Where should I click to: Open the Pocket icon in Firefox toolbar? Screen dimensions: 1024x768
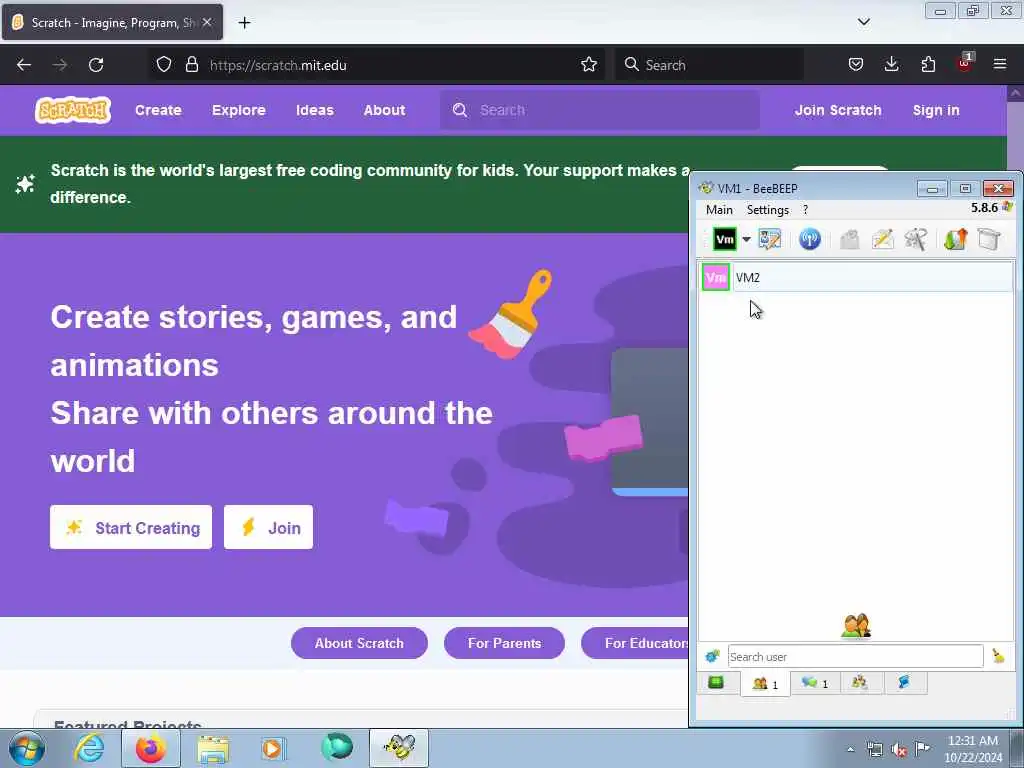[856, 64]
